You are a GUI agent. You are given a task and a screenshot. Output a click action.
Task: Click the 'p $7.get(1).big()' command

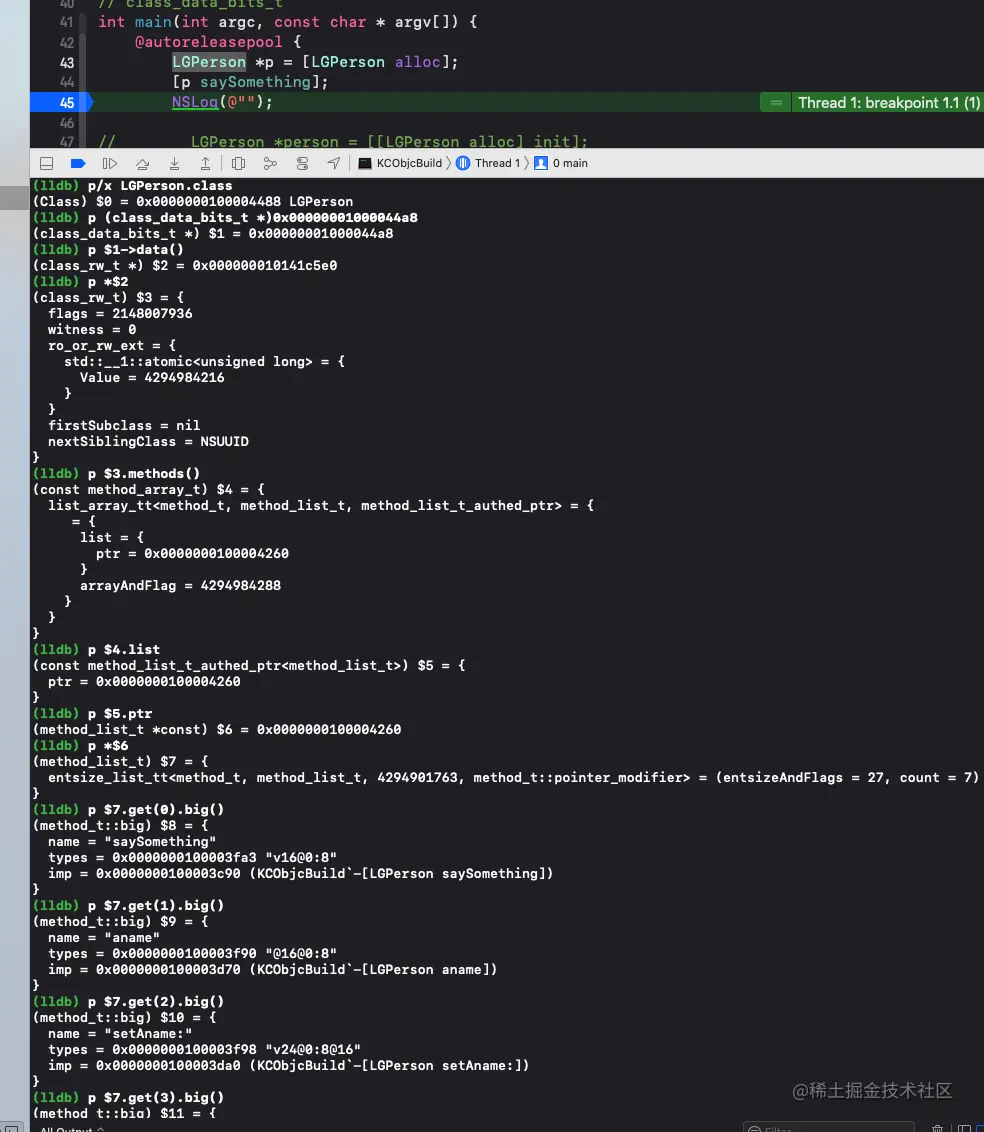156,905
